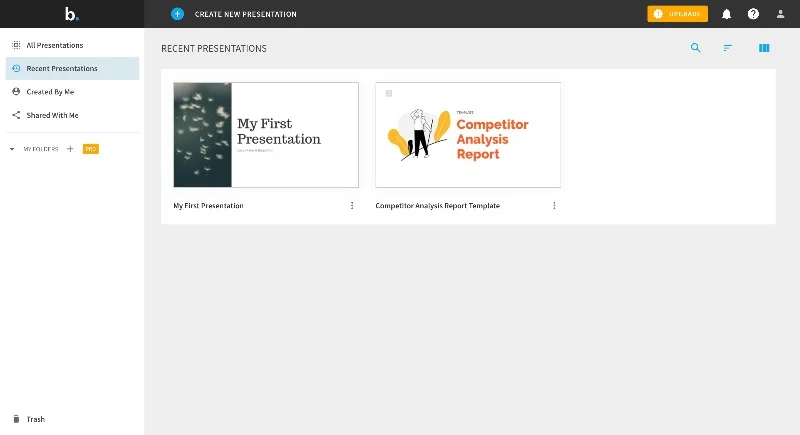Viewport: 800px width, 435px height.
Task: Toggle the grid view layout icon
Action: pos(764,47)
